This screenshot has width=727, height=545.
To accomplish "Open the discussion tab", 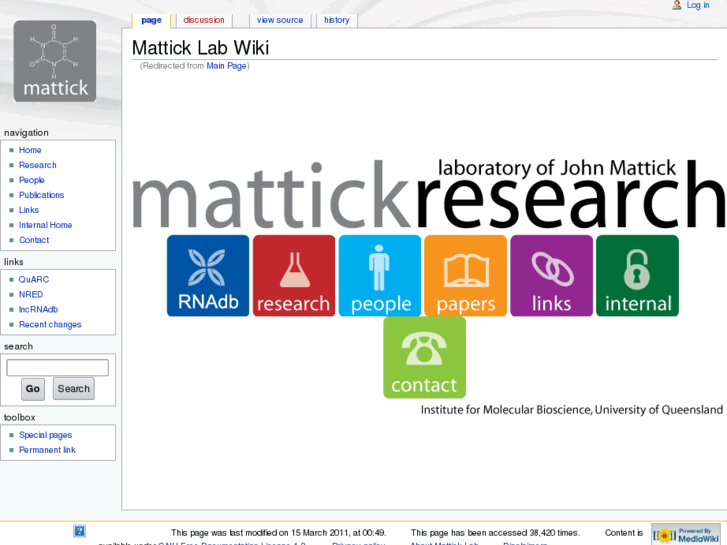I will (x=204, y=20).
